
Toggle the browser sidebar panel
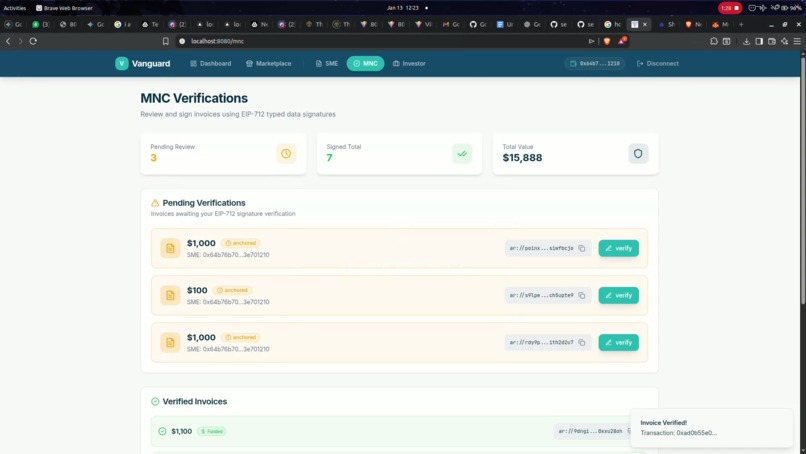pyautogui.click(x=759, y=41)
